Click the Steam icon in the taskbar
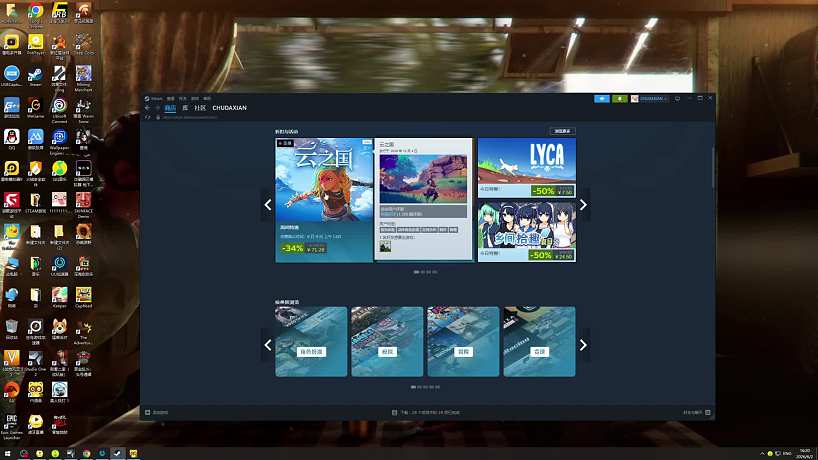Viewport: 818px width, 460px height. pyautogui.click(x=117, y=454)
